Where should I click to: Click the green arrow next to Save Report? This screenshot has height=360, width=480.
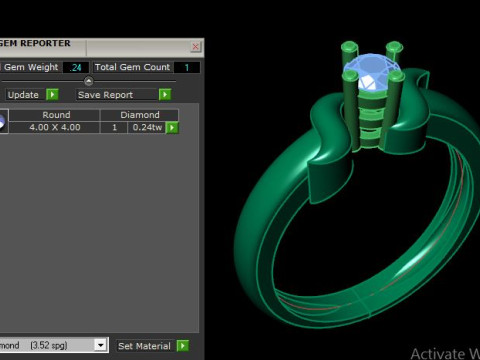[165, 95]
